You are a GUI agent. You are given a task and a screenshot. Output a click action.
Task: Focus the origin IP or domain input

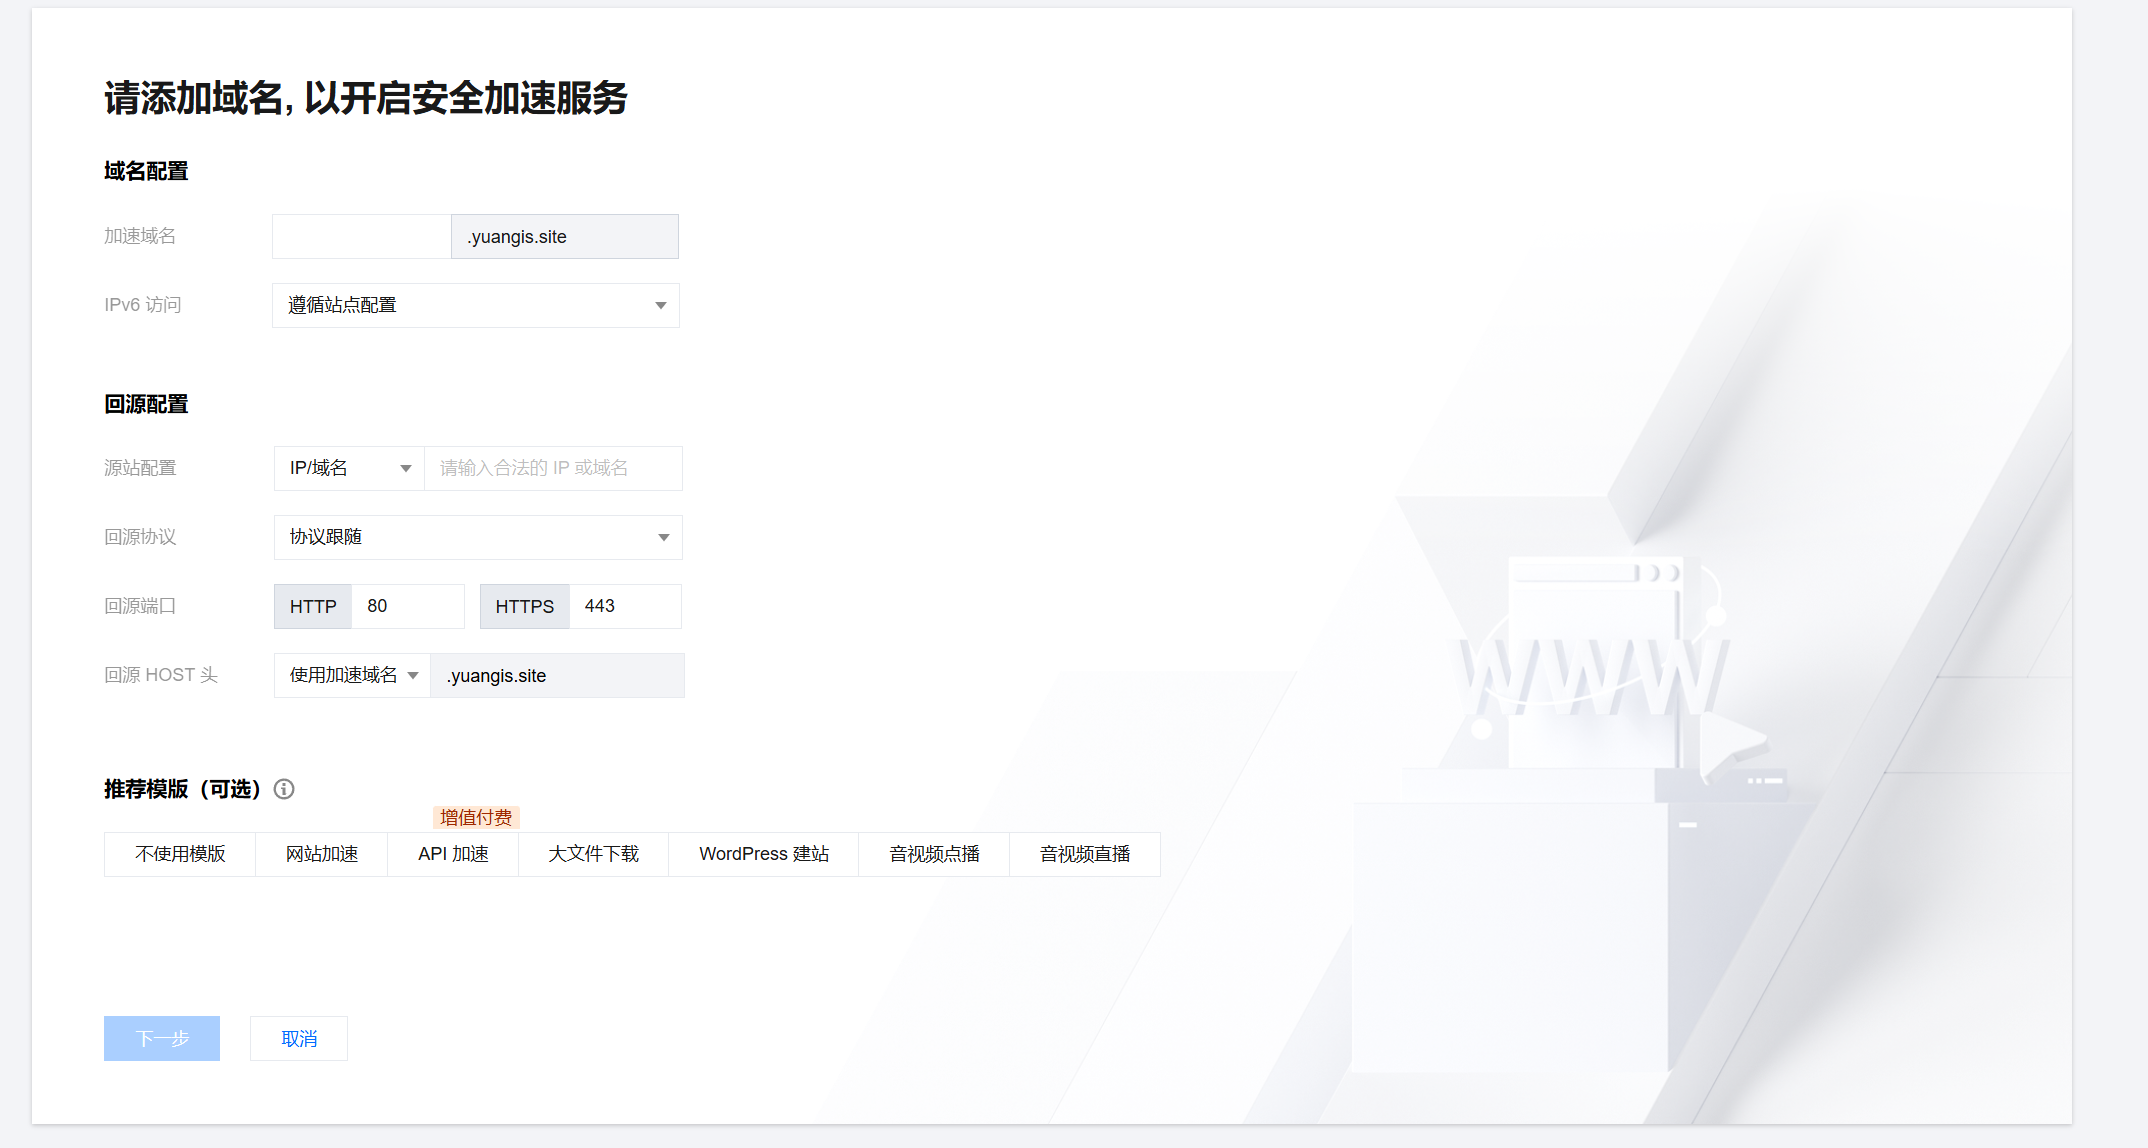coord(552,468)
